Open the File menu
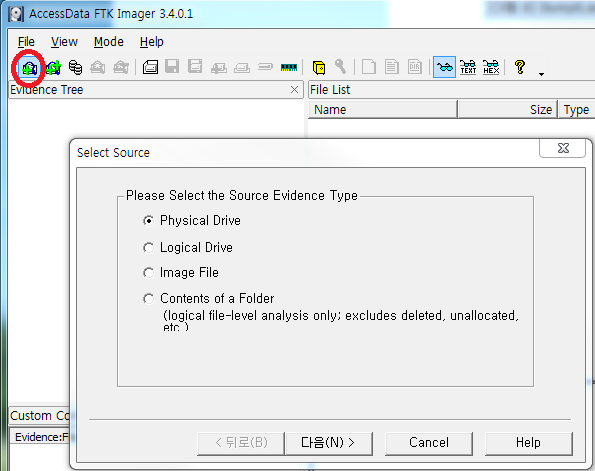The image size is (595, 471). coord(26,42)
